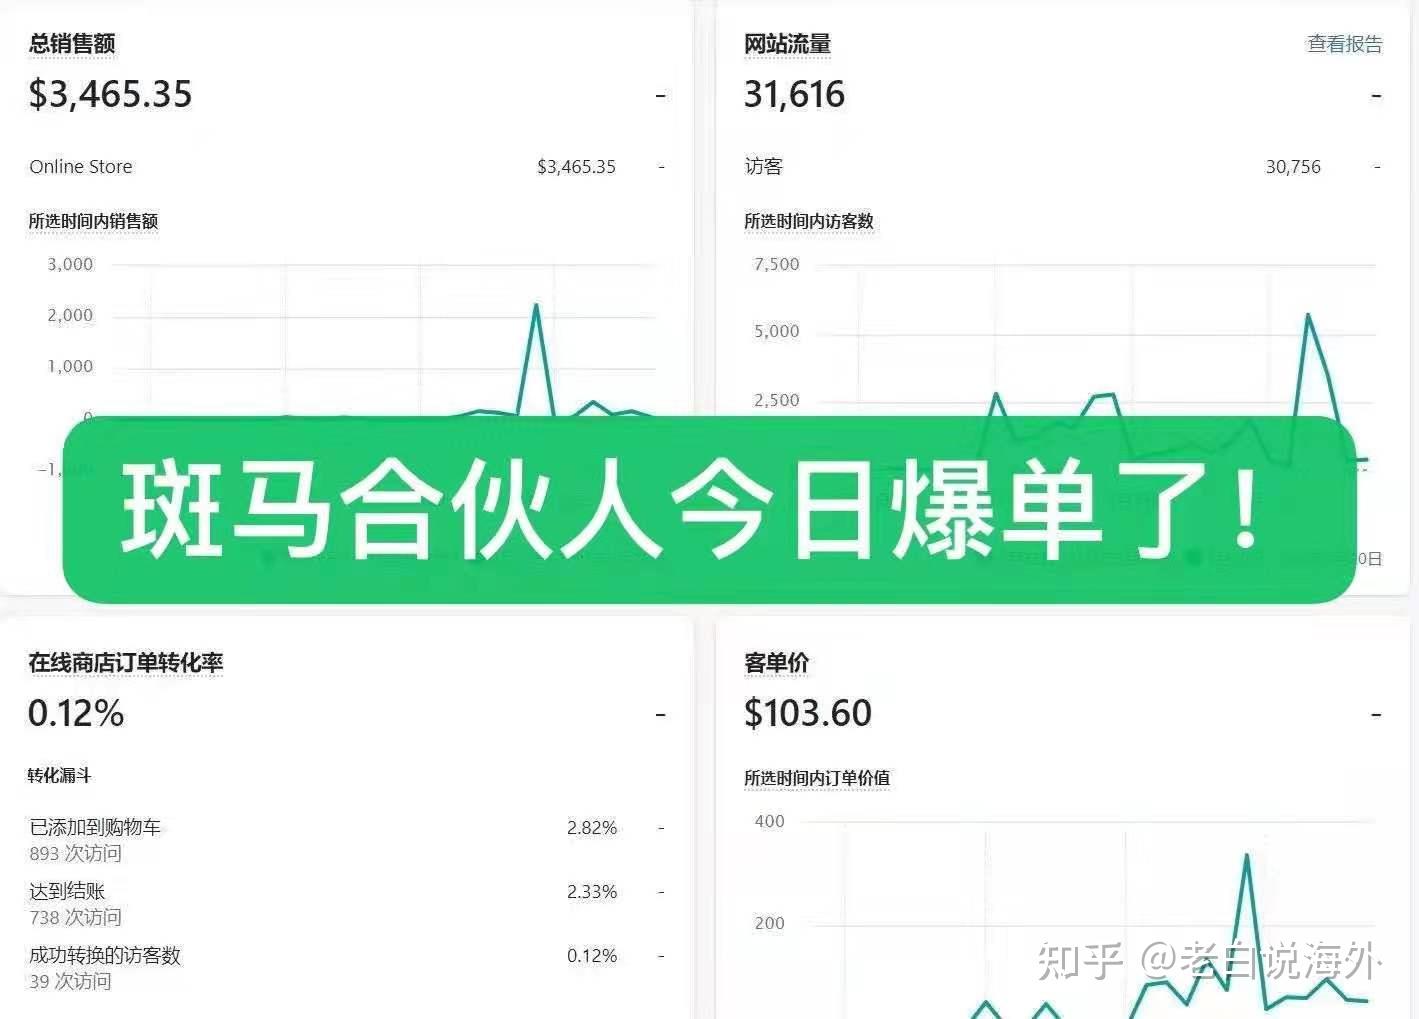Screen dimensions: 1419x1019
Task: Select the $3,465.35 total sales value
Action: point(110,94)
